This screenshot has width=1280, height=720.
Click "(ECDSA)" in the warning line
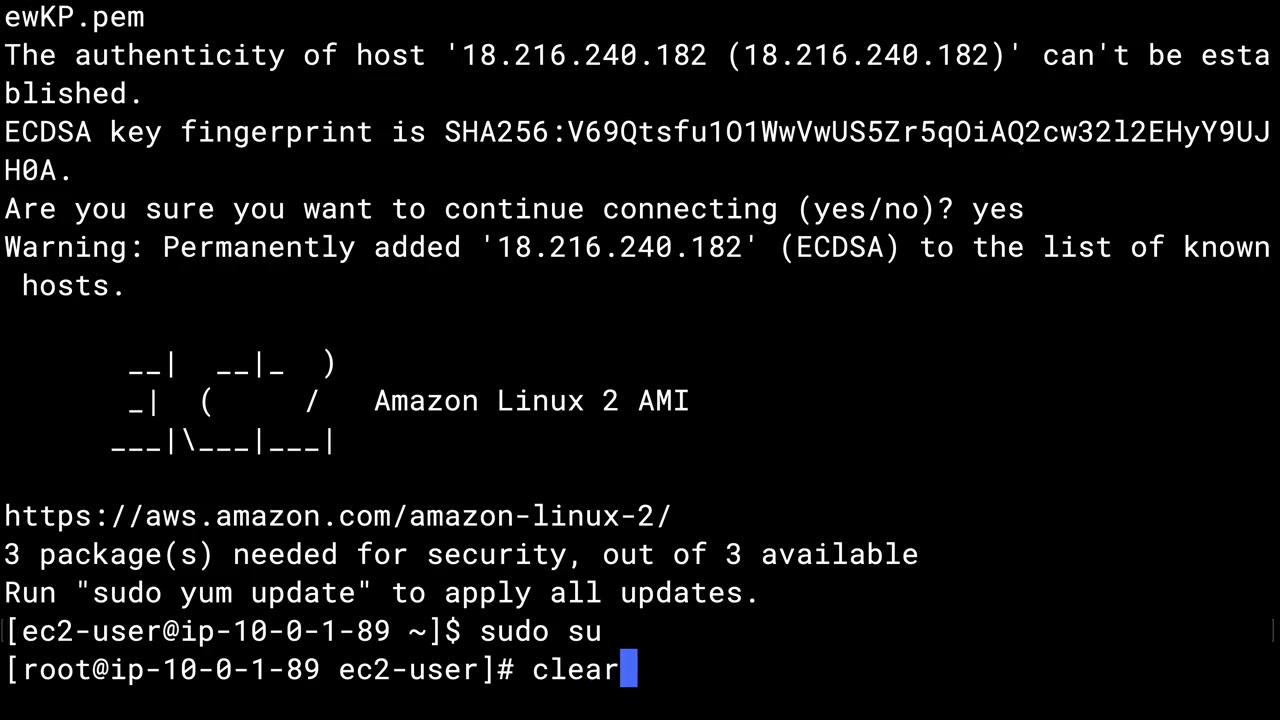(x=840, y=248)
